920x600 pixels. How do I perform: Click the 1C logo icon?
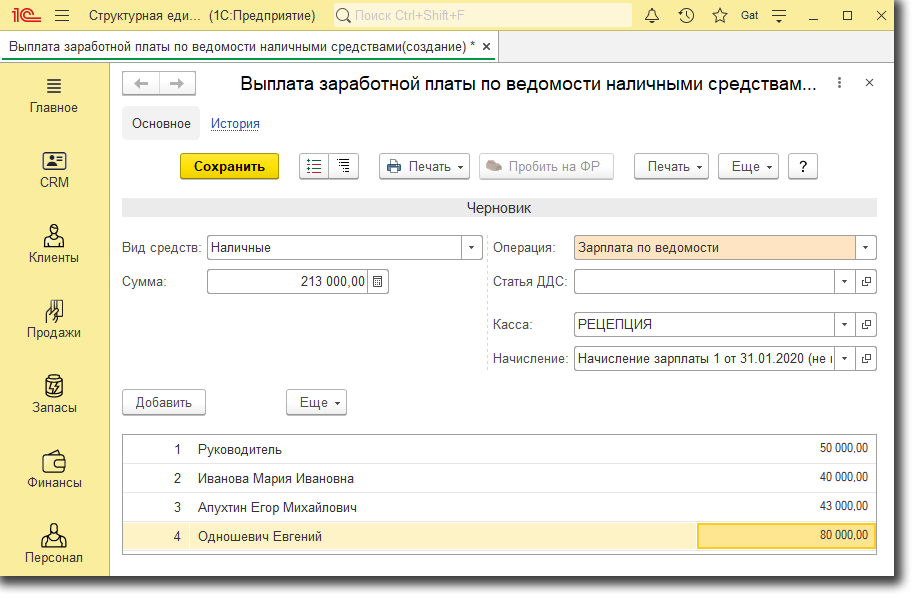26,15
